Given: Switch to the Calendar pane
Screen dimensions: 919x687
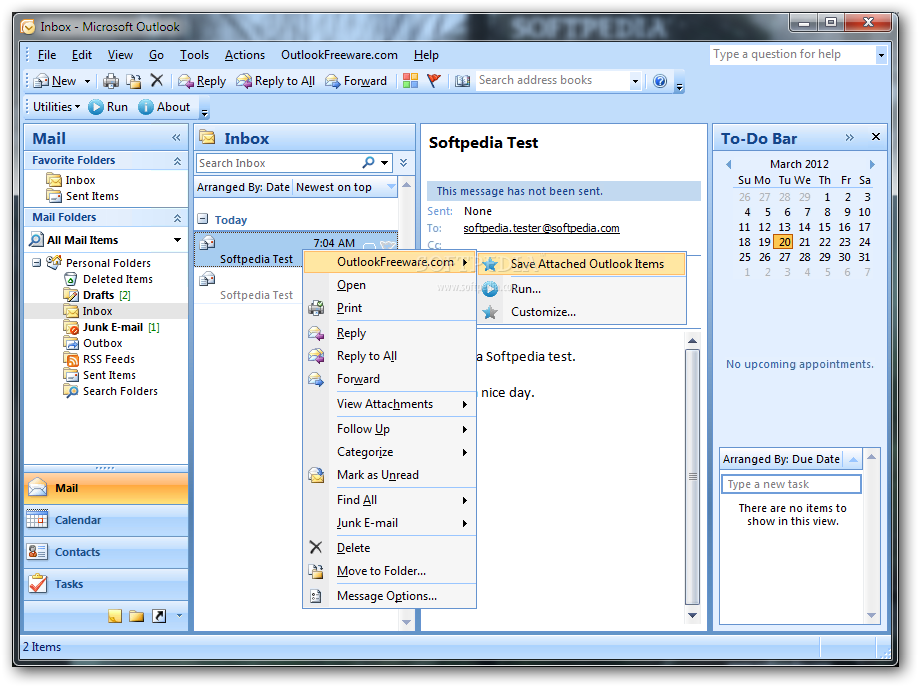Looking at the screenshot, I should click(x=106, y=520).
